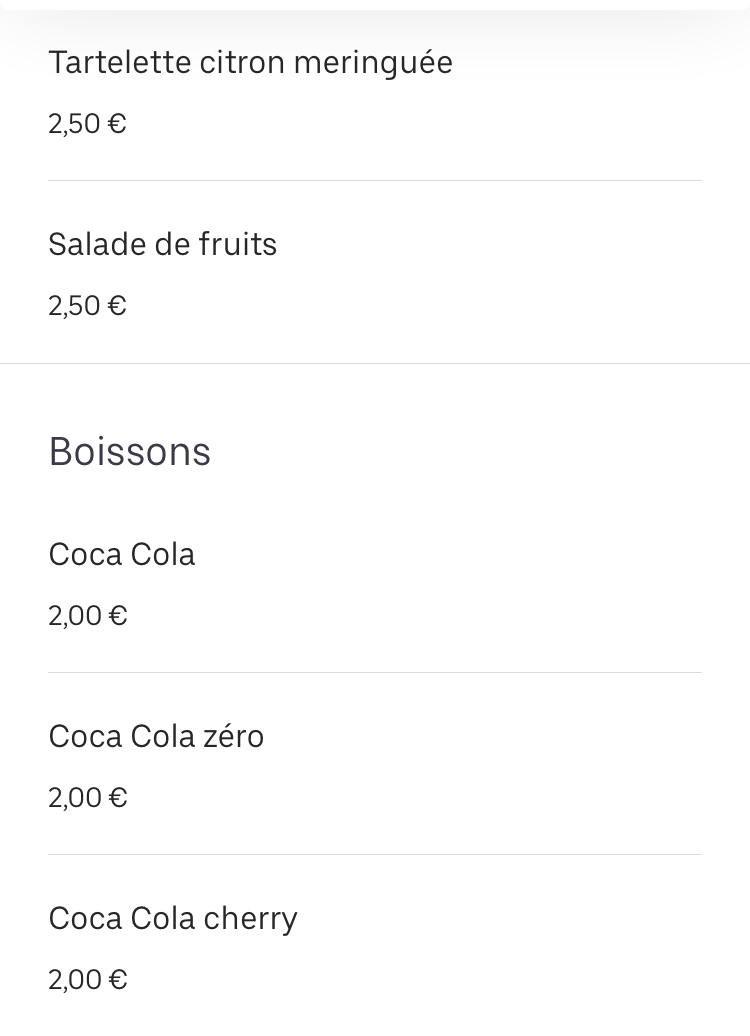Open the Tartelette citron meringuée menu item
This screenshot has width=750, height=1036.
click(375, 92)
